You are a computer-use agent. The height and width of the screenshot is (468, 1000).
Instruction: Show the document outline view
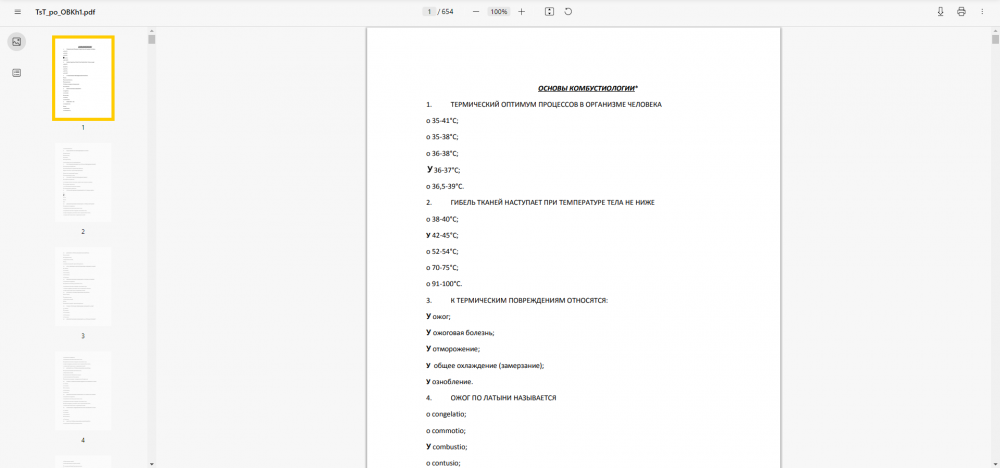(x=17, y=73)
